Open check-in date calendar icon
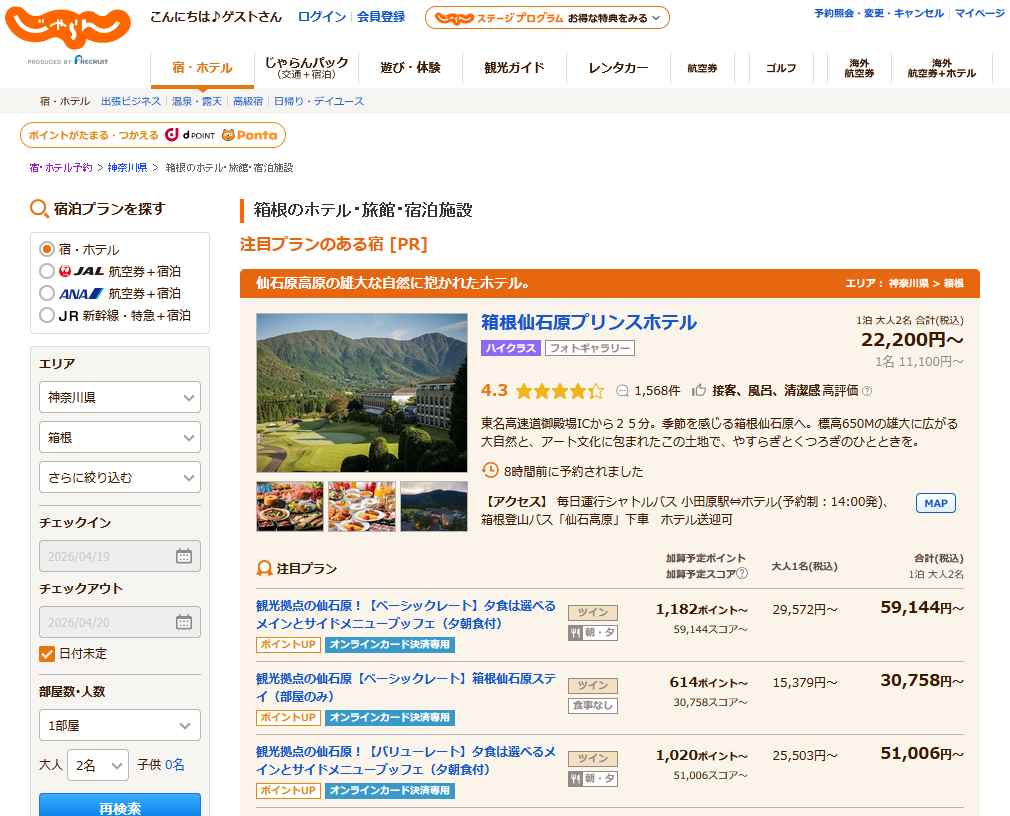This screenshot has width=1010, height=816. 183,556
